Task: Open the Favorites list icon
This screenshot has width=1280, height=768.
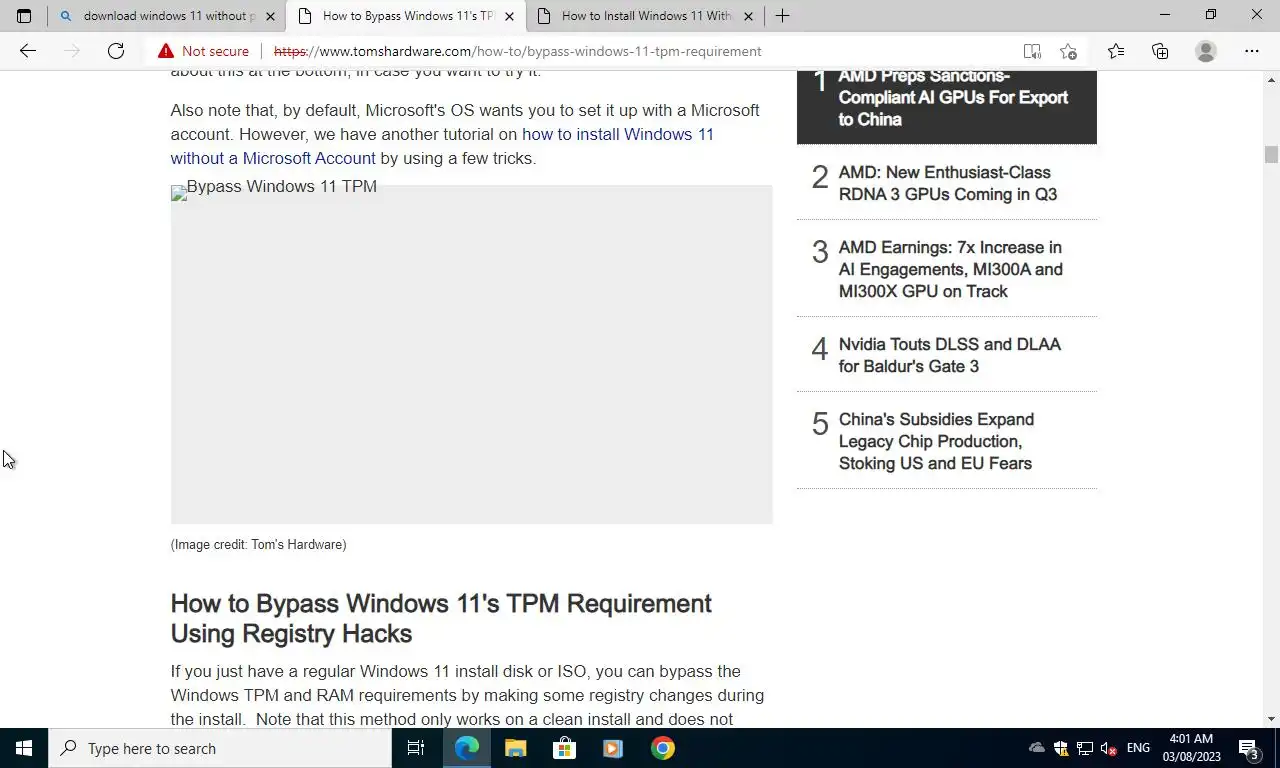Action: [x=1116, y=51]
